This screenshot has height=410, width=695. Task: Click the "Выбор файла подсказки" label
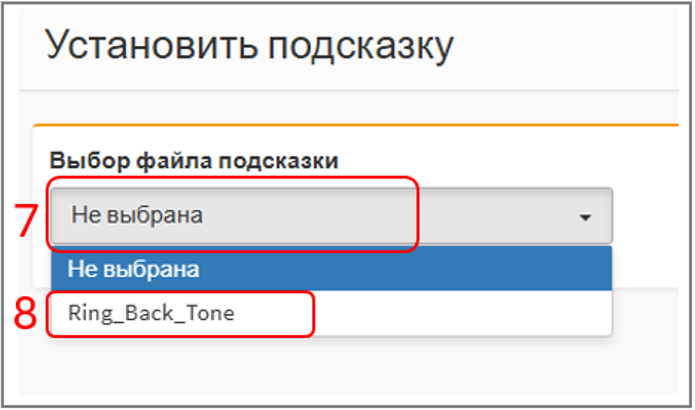[x=193, y=161]
